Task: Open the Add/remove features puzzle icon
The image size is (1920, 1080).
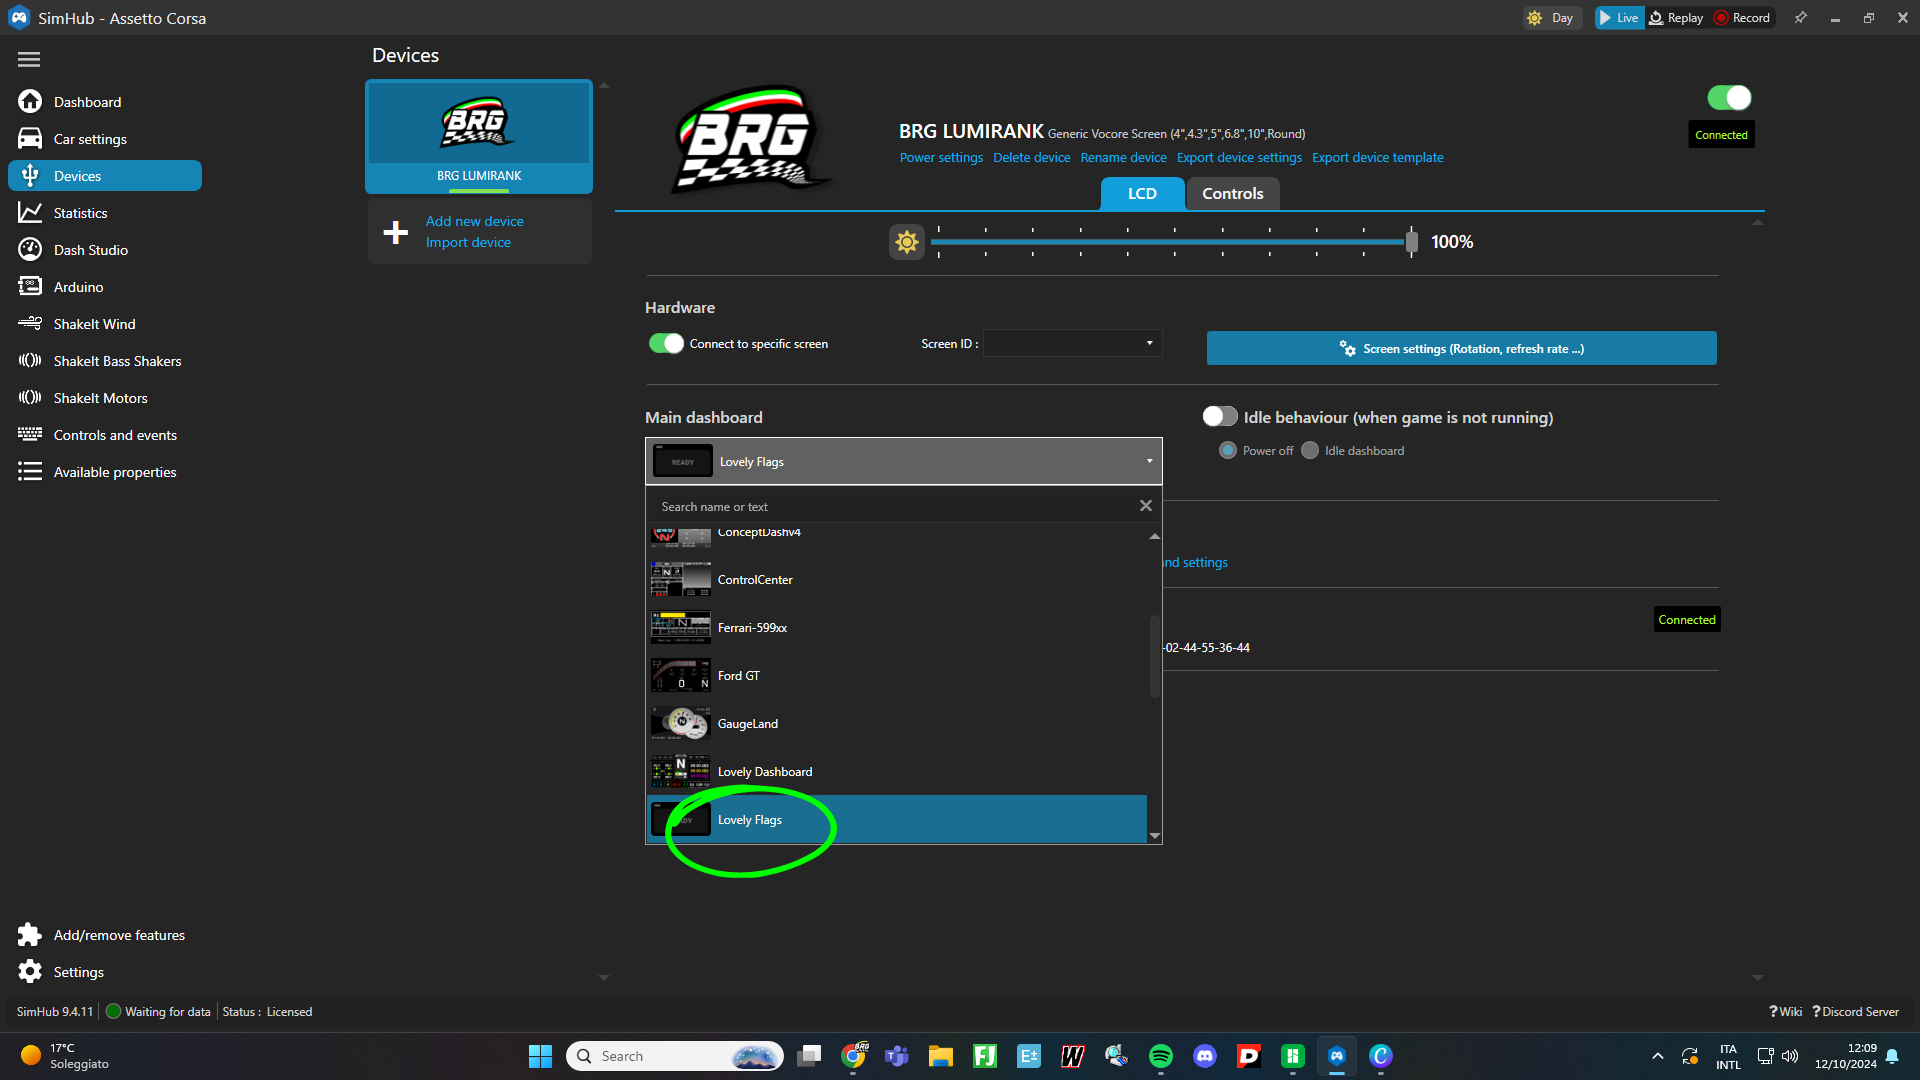Action: pyautogui.click(x=30, y=935)
